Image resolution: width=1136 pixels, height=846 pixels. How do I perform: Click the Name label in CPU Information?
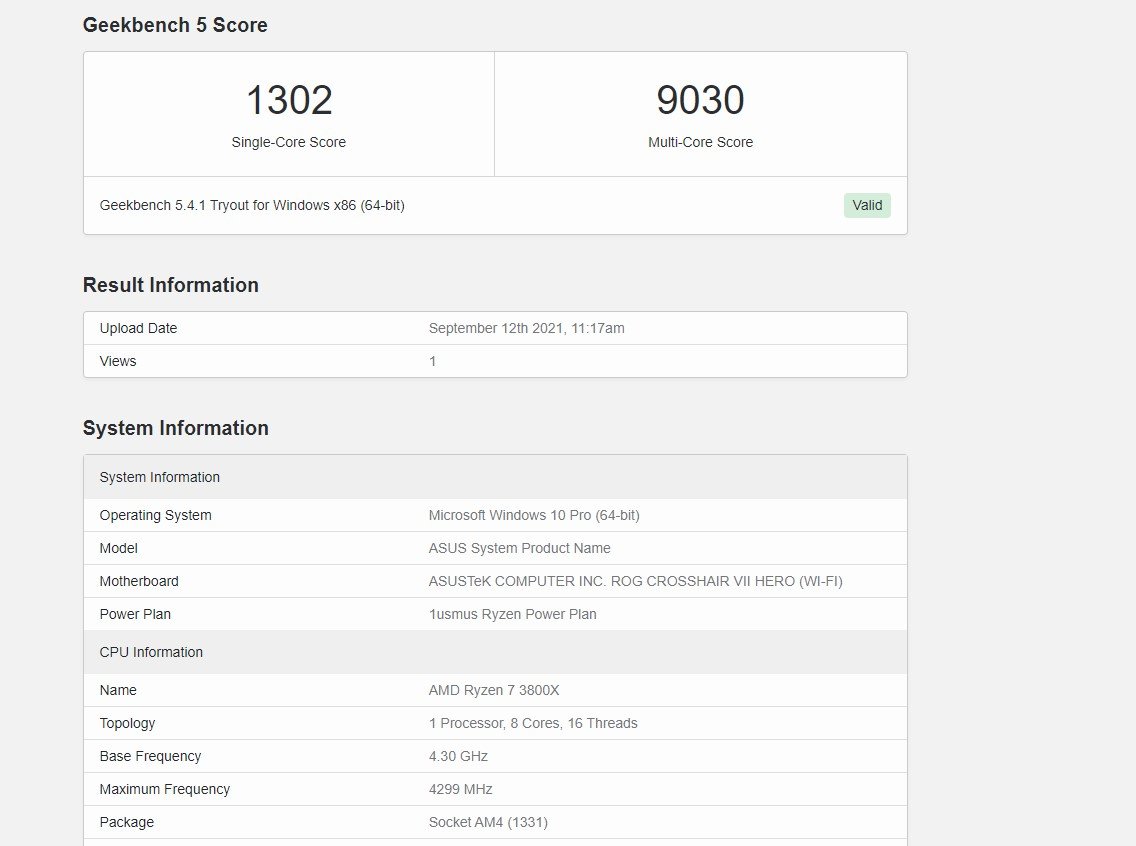point(118,690)
